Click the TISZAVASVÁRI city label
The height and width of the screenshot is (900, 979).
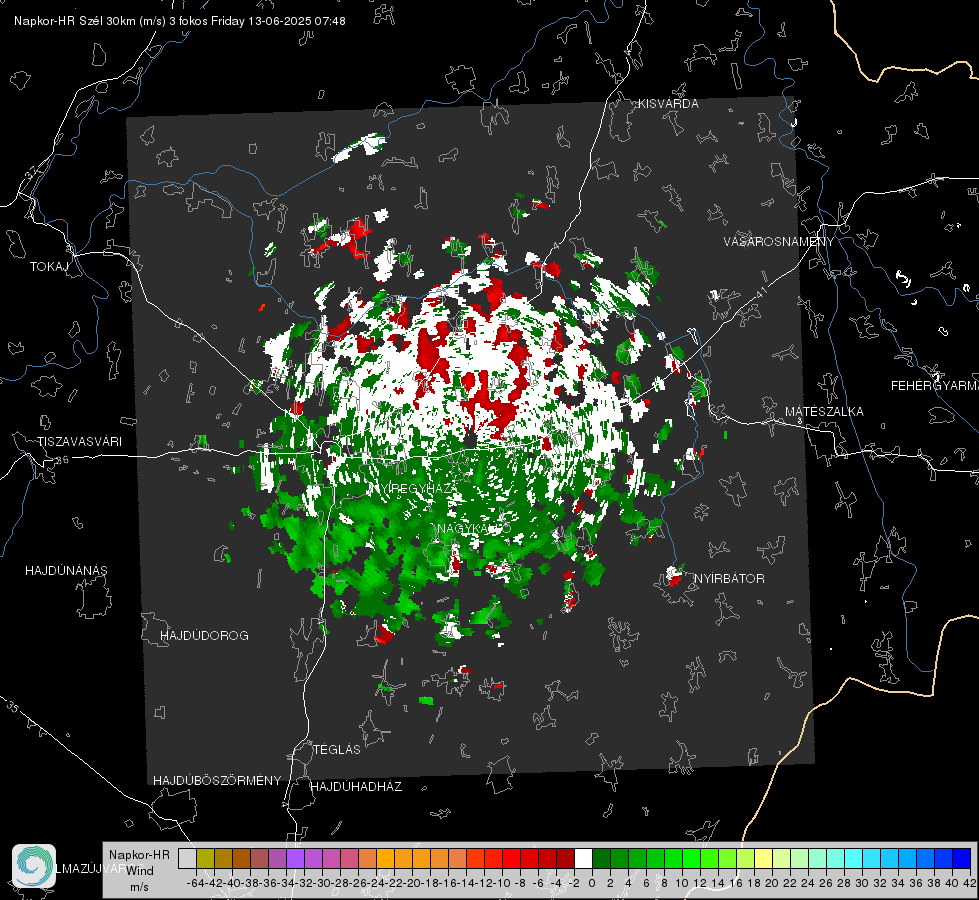[79, 442]
